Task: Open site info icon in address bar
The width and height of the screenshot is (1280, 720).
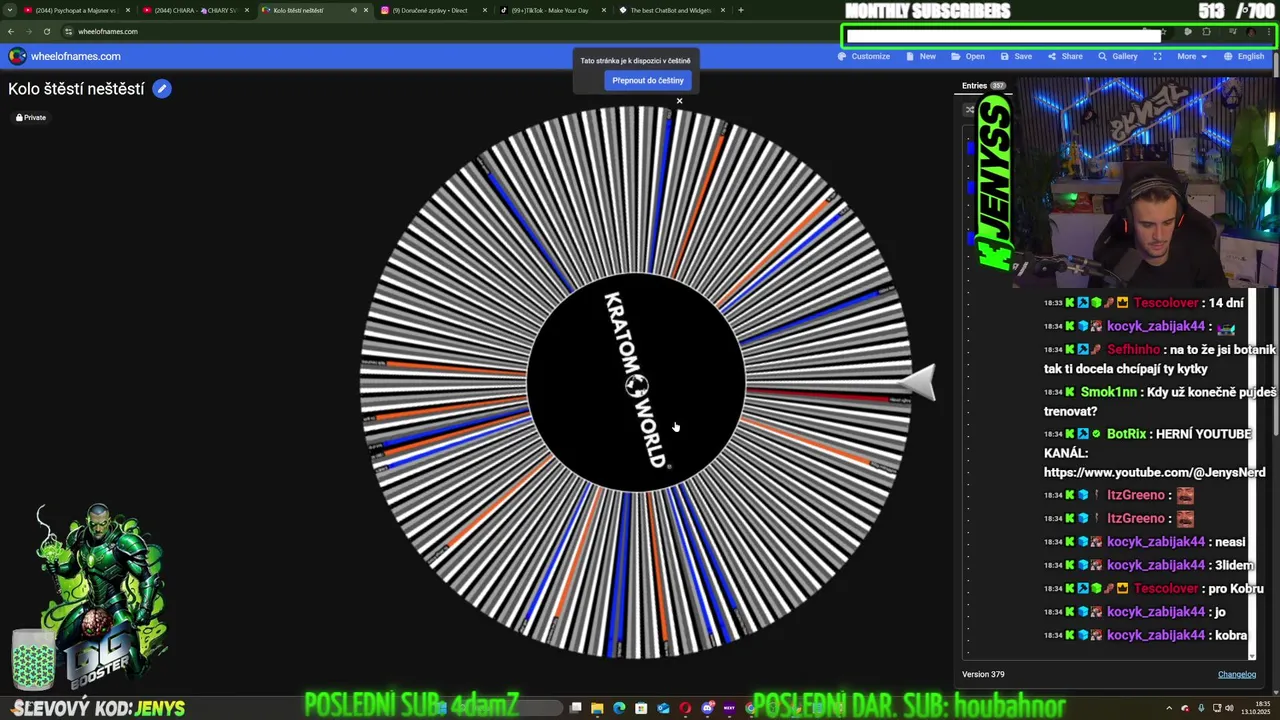Action: click(68, 31)
